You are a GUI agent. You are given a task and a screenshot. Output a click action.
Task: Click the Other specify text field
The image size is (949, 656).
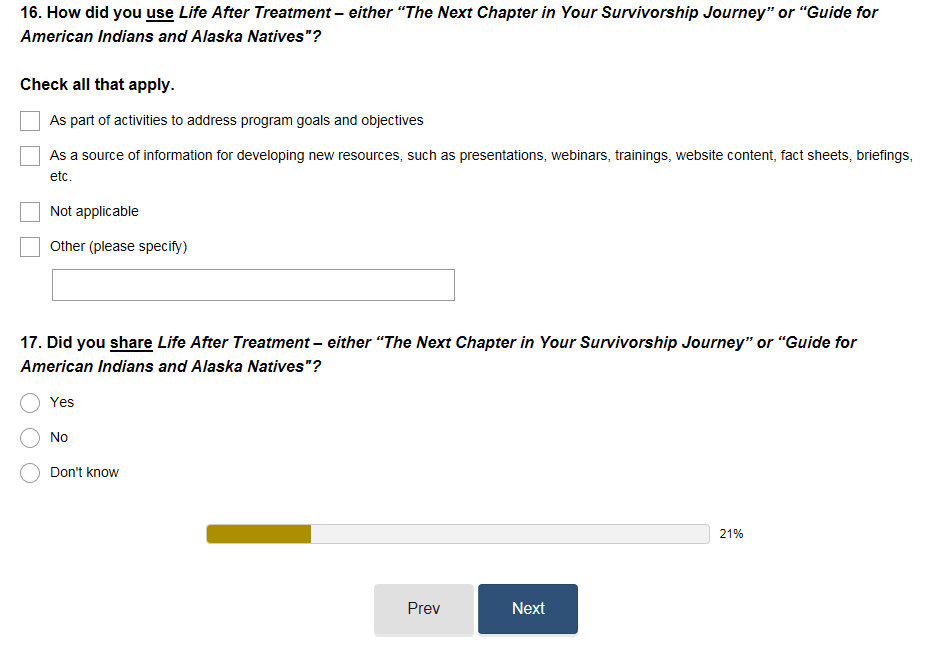coord(253,285)
